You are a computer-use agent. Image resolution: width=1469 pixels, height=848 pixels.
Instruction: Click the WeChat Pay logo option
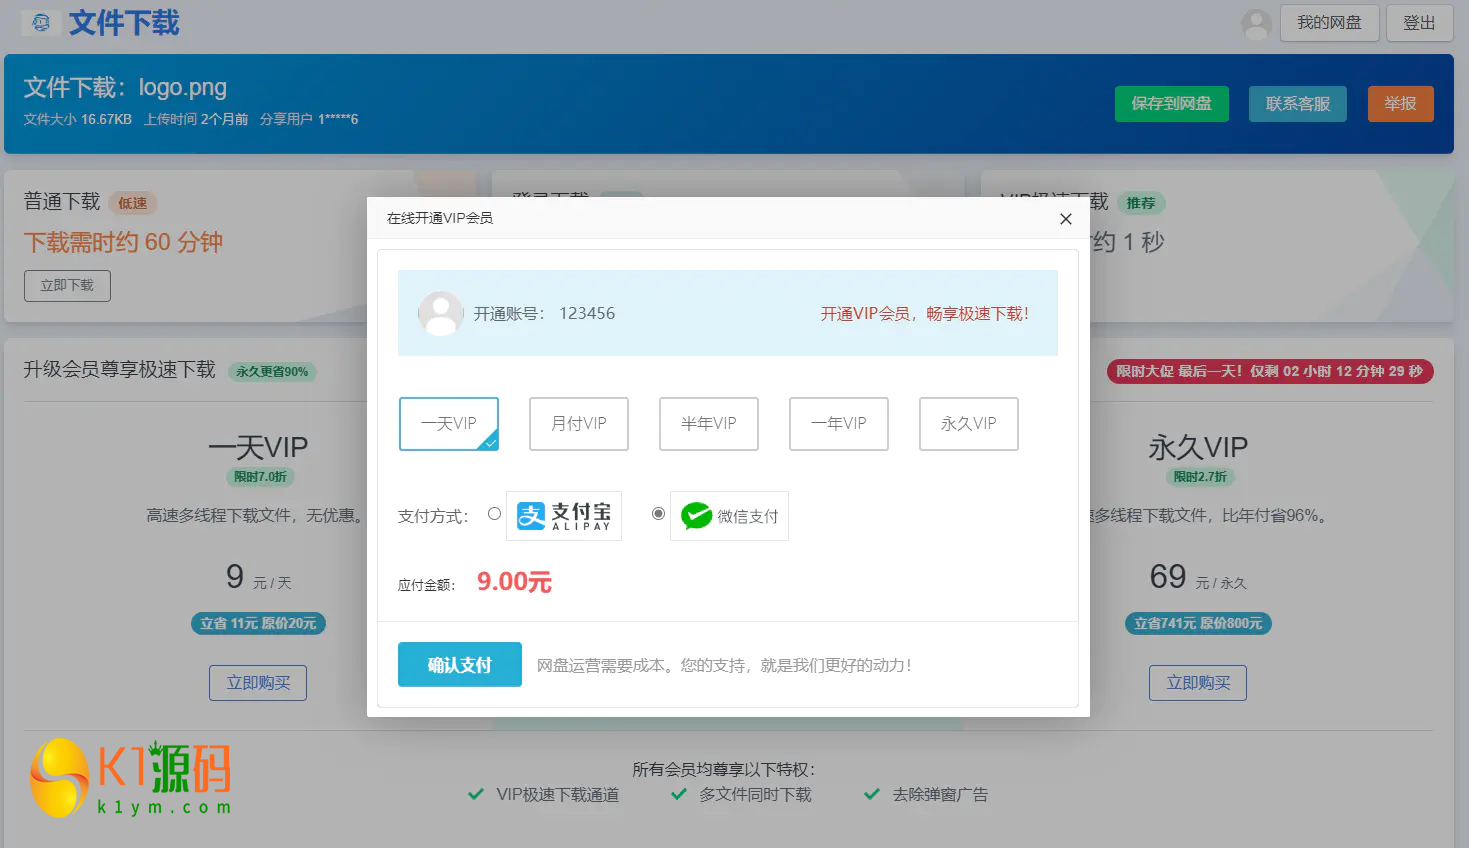pos(729,516)
